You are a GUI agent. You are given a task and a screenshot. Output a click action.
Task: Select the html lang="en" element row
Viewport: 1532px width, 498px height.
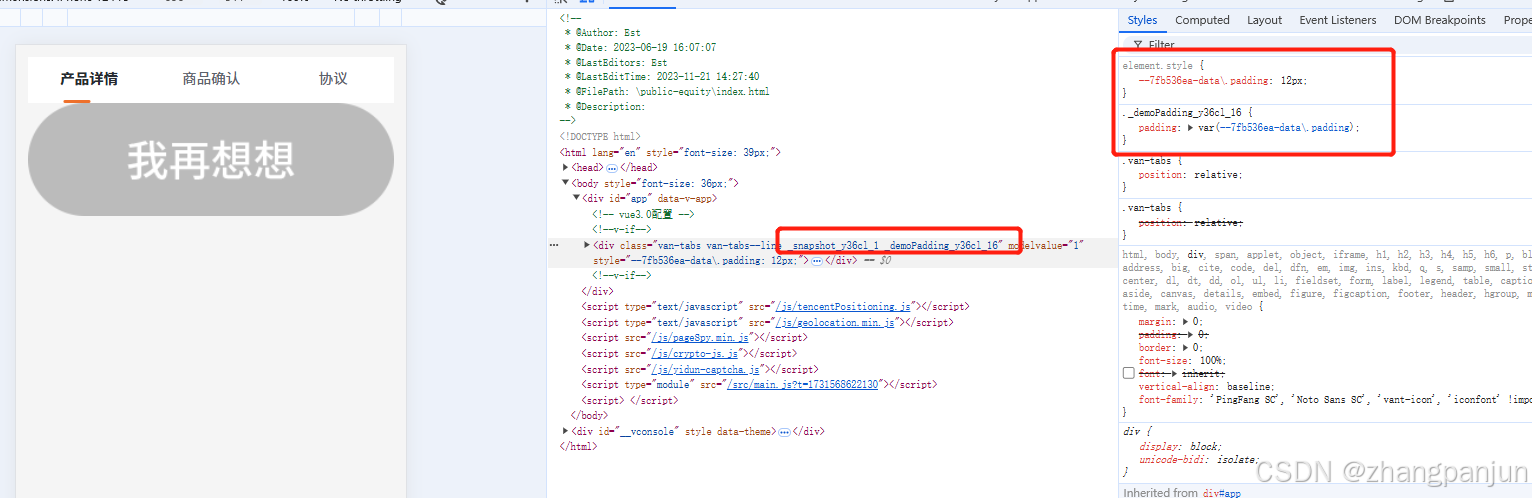pos(670,152)
